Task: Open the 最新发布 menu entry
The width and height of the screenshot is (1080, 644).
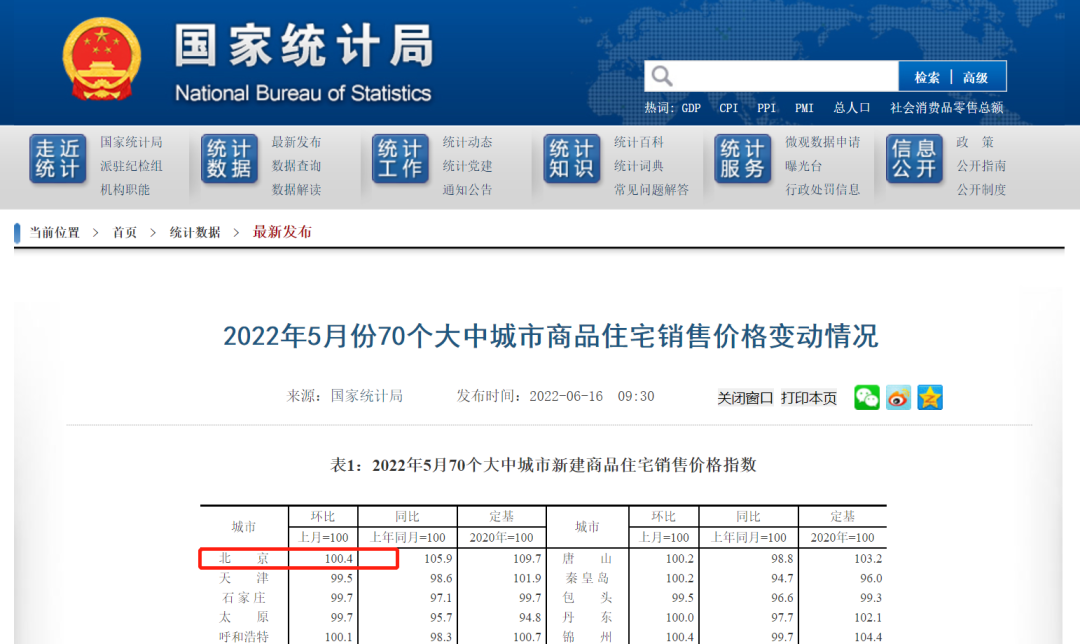Action: (x=295, y=141)
